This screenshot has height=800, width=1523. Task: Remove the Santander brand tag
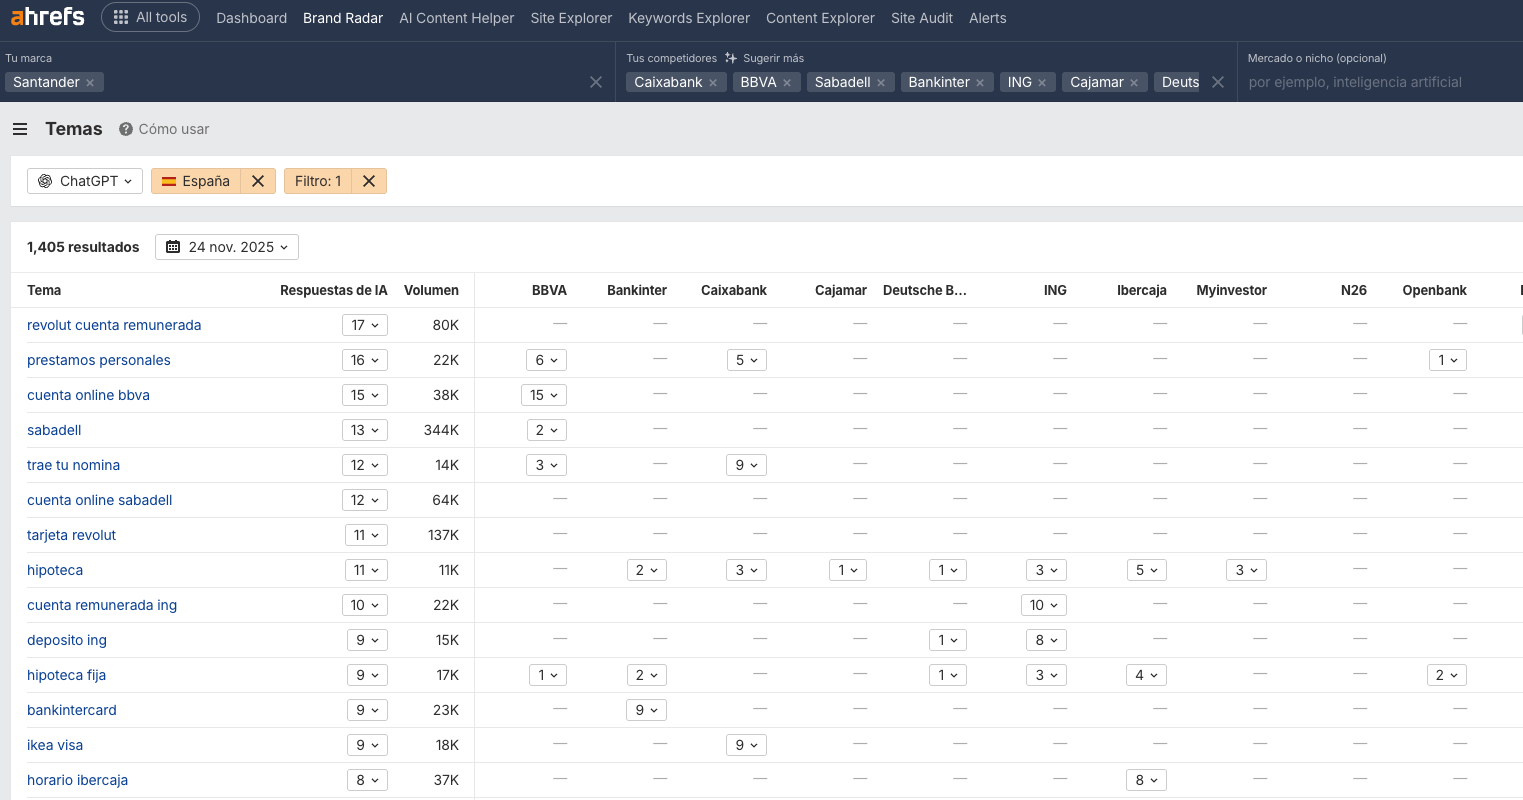point(90,83)
